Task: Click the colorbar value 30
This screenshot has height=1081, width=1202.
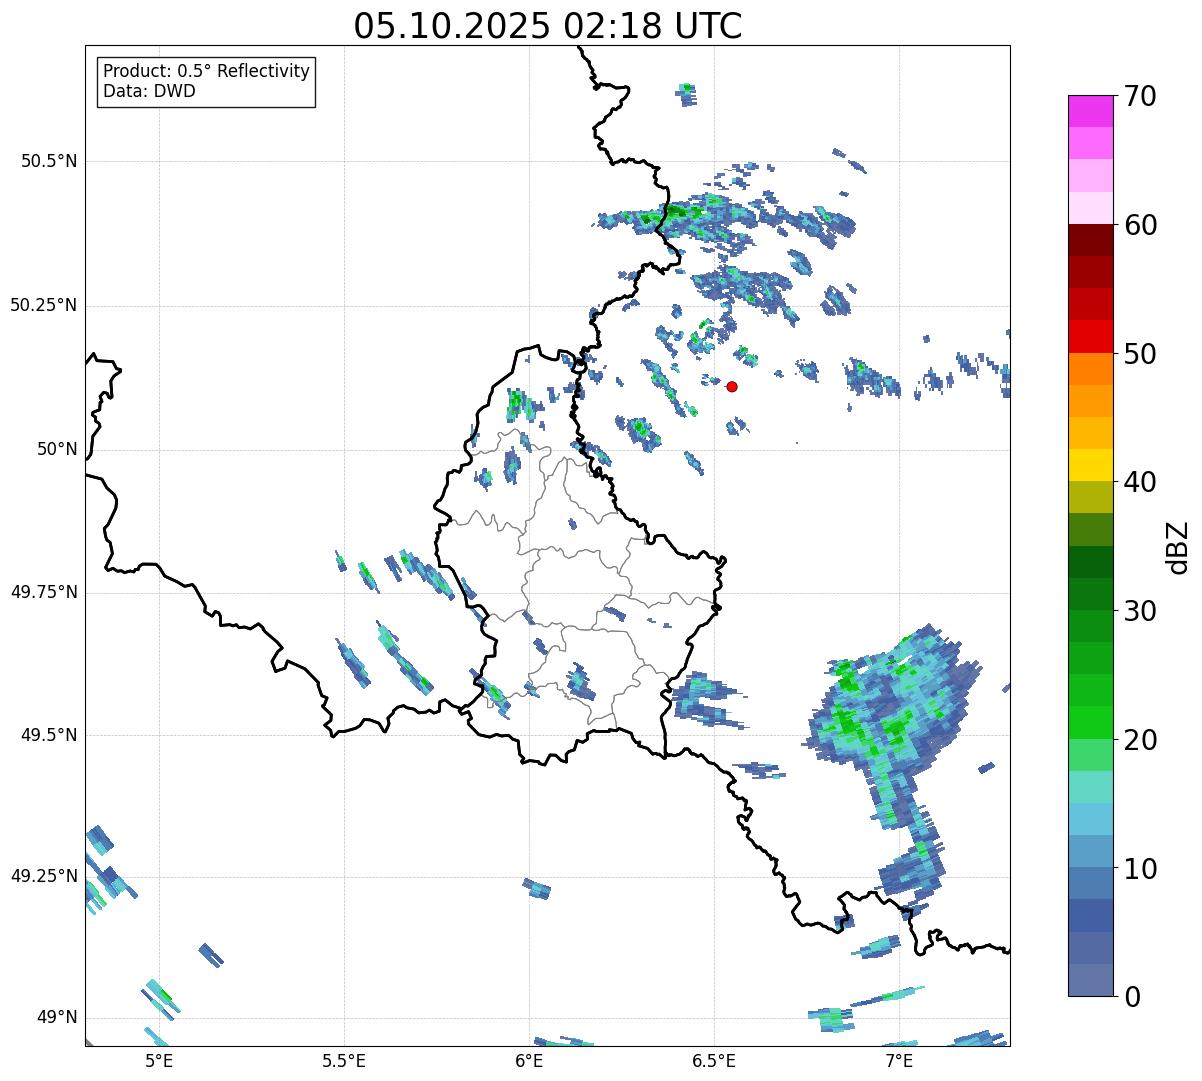Action: (1141, 611)
